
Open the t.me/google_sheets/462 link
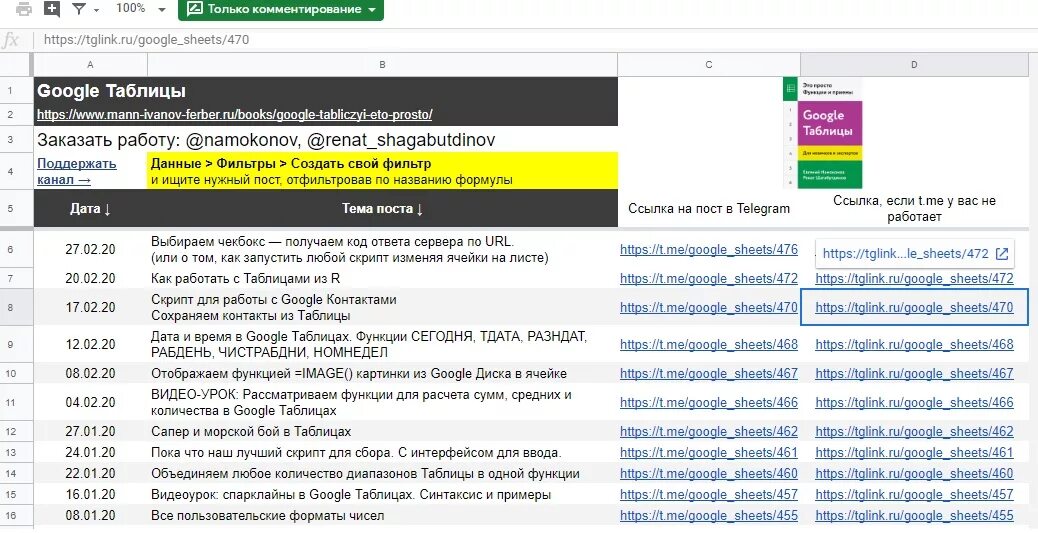(x=709, y=432)
